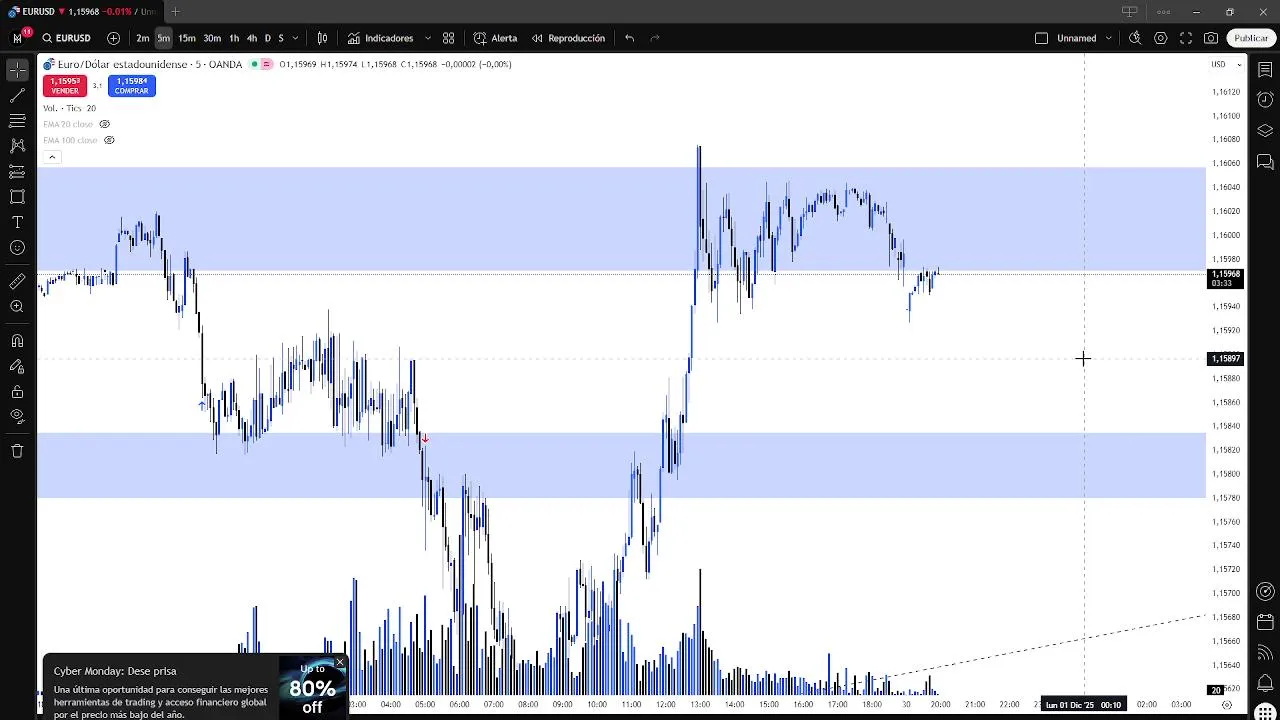Open the chats panel icon
This screenshot has height=720, width=1280.
click(1265, 161)
